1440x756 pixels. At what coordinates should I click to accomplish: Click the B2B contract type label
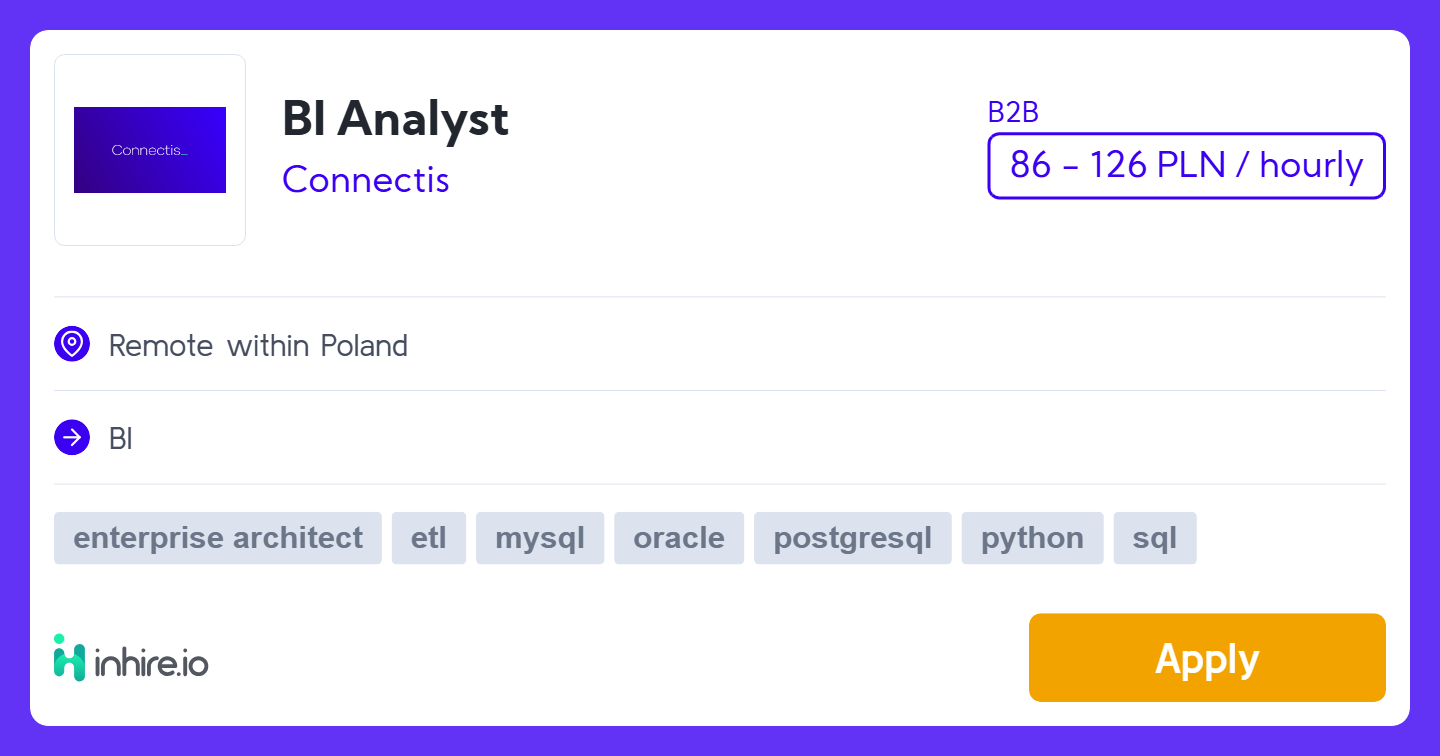coord(1013,113)
